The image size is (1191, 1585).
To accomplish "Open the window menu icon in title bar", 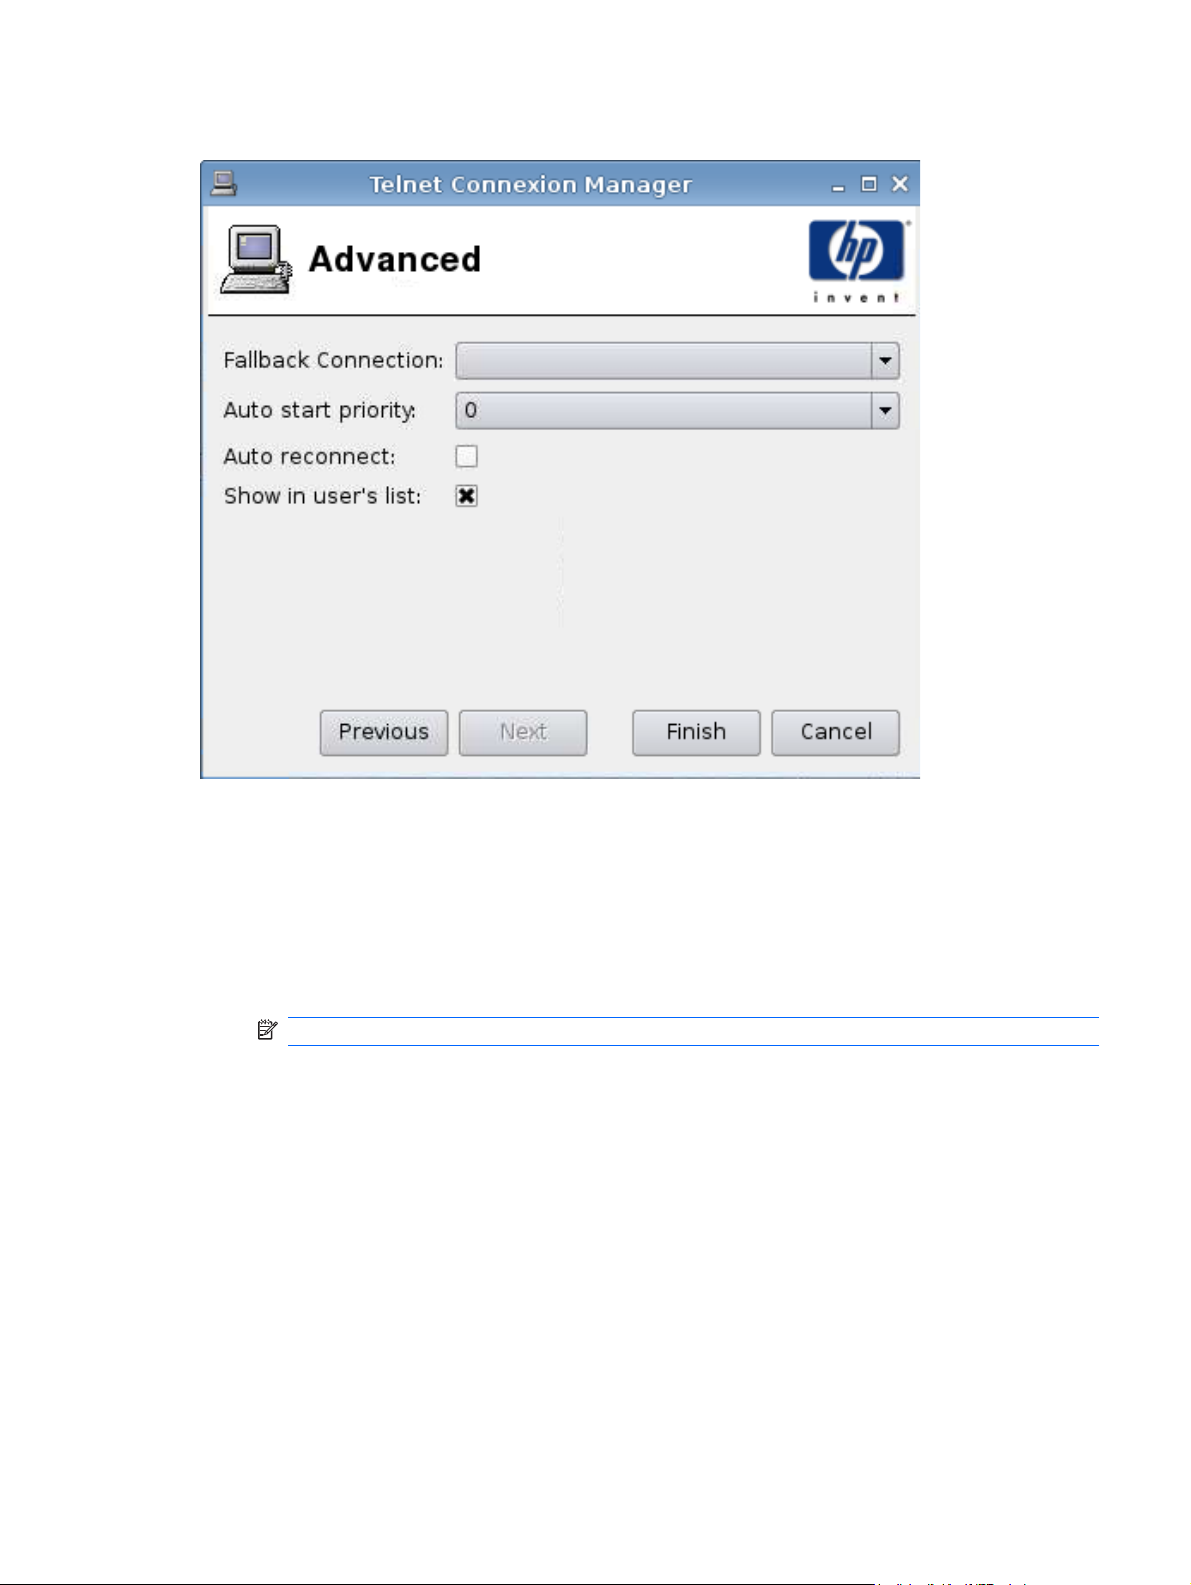I will [223, 183].
